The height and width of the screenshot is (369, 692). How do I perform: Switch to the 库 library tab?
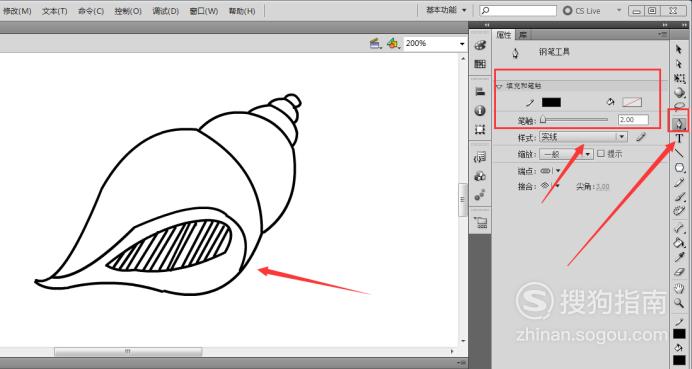pos(523,35)
